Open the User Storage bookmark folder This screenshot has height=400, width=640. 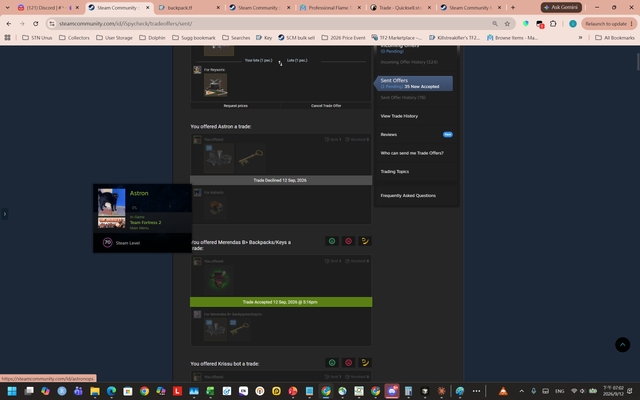(114, 38)
